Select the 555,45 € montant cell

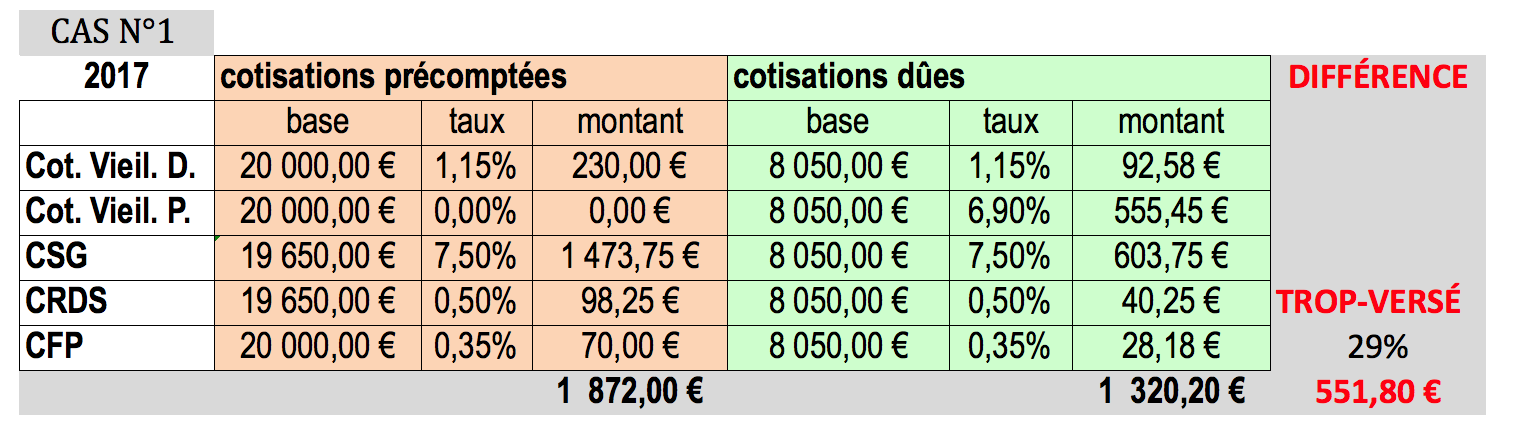[x=1171, y=213]
